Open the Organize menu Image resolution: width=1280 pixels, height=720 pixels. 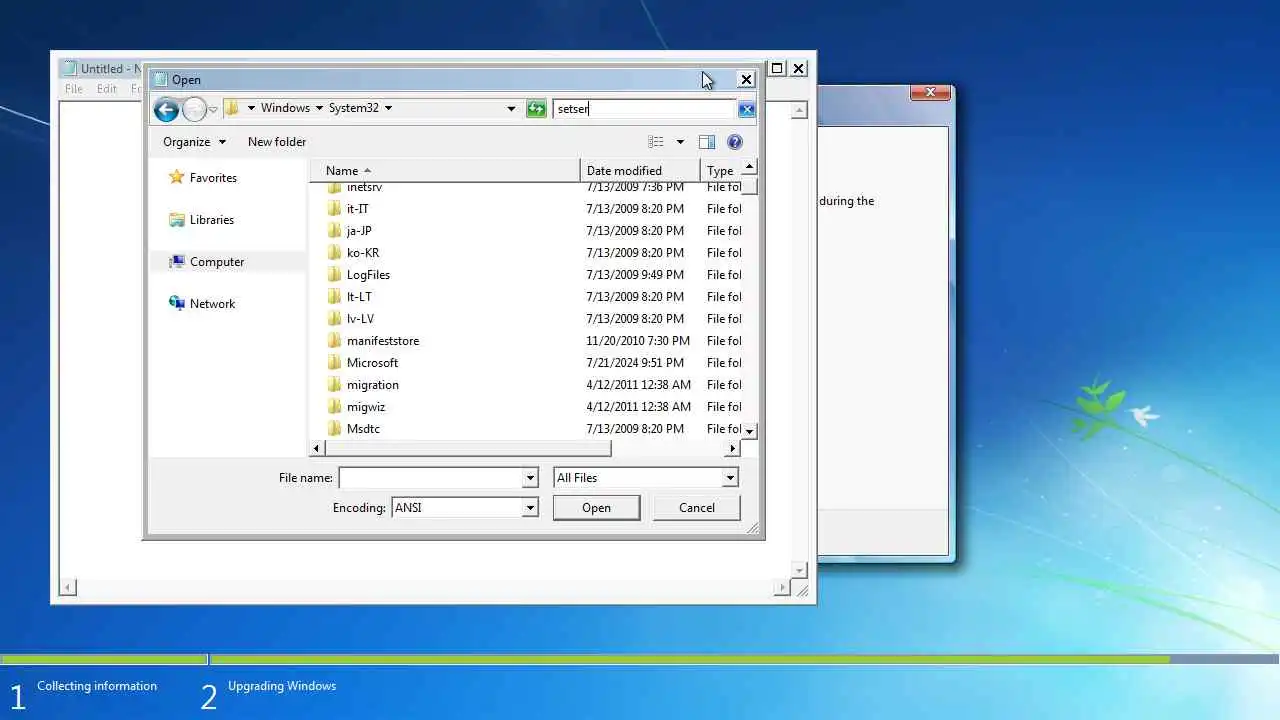click(194, 142)
